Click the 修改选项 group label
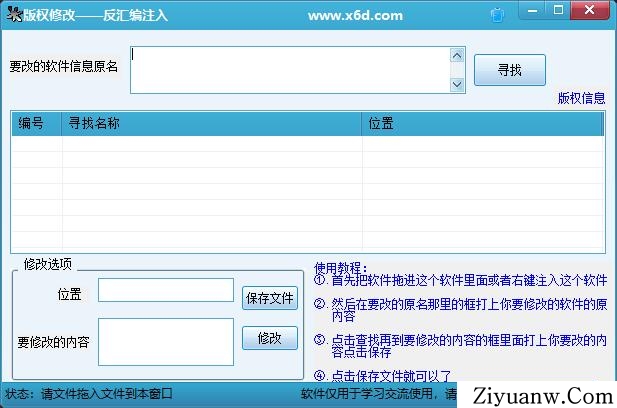 coord(48,264)
